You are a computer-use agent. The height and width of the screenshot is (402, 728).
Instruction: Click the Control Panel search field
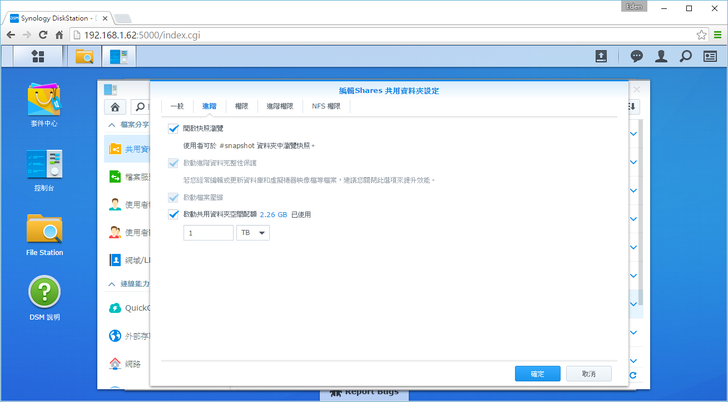(x=141, y=107)
